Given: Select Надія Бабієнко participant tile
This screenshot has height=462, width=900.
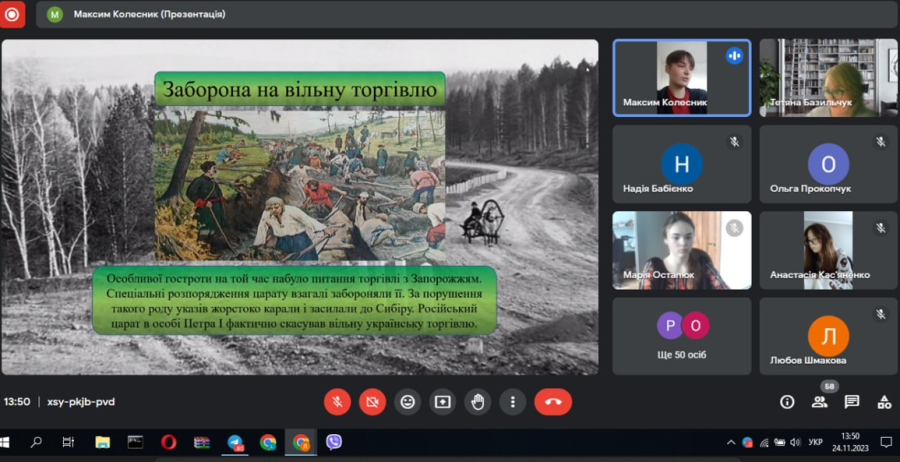Looking at the screenshot, I should pyautogui.click(x=682, y=164).
